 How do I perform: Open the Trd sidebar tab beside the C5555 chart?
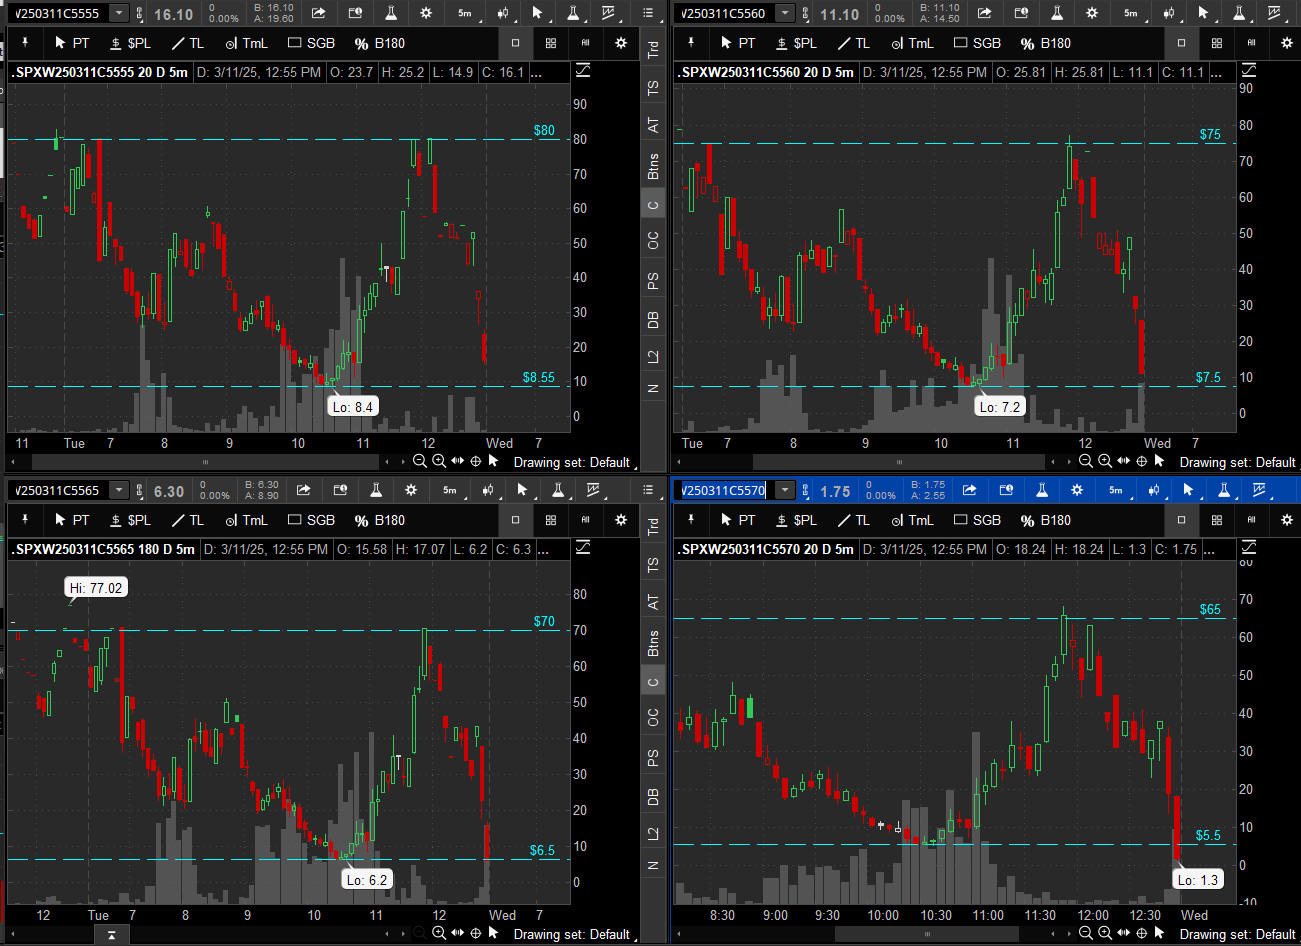coord(653,49)
